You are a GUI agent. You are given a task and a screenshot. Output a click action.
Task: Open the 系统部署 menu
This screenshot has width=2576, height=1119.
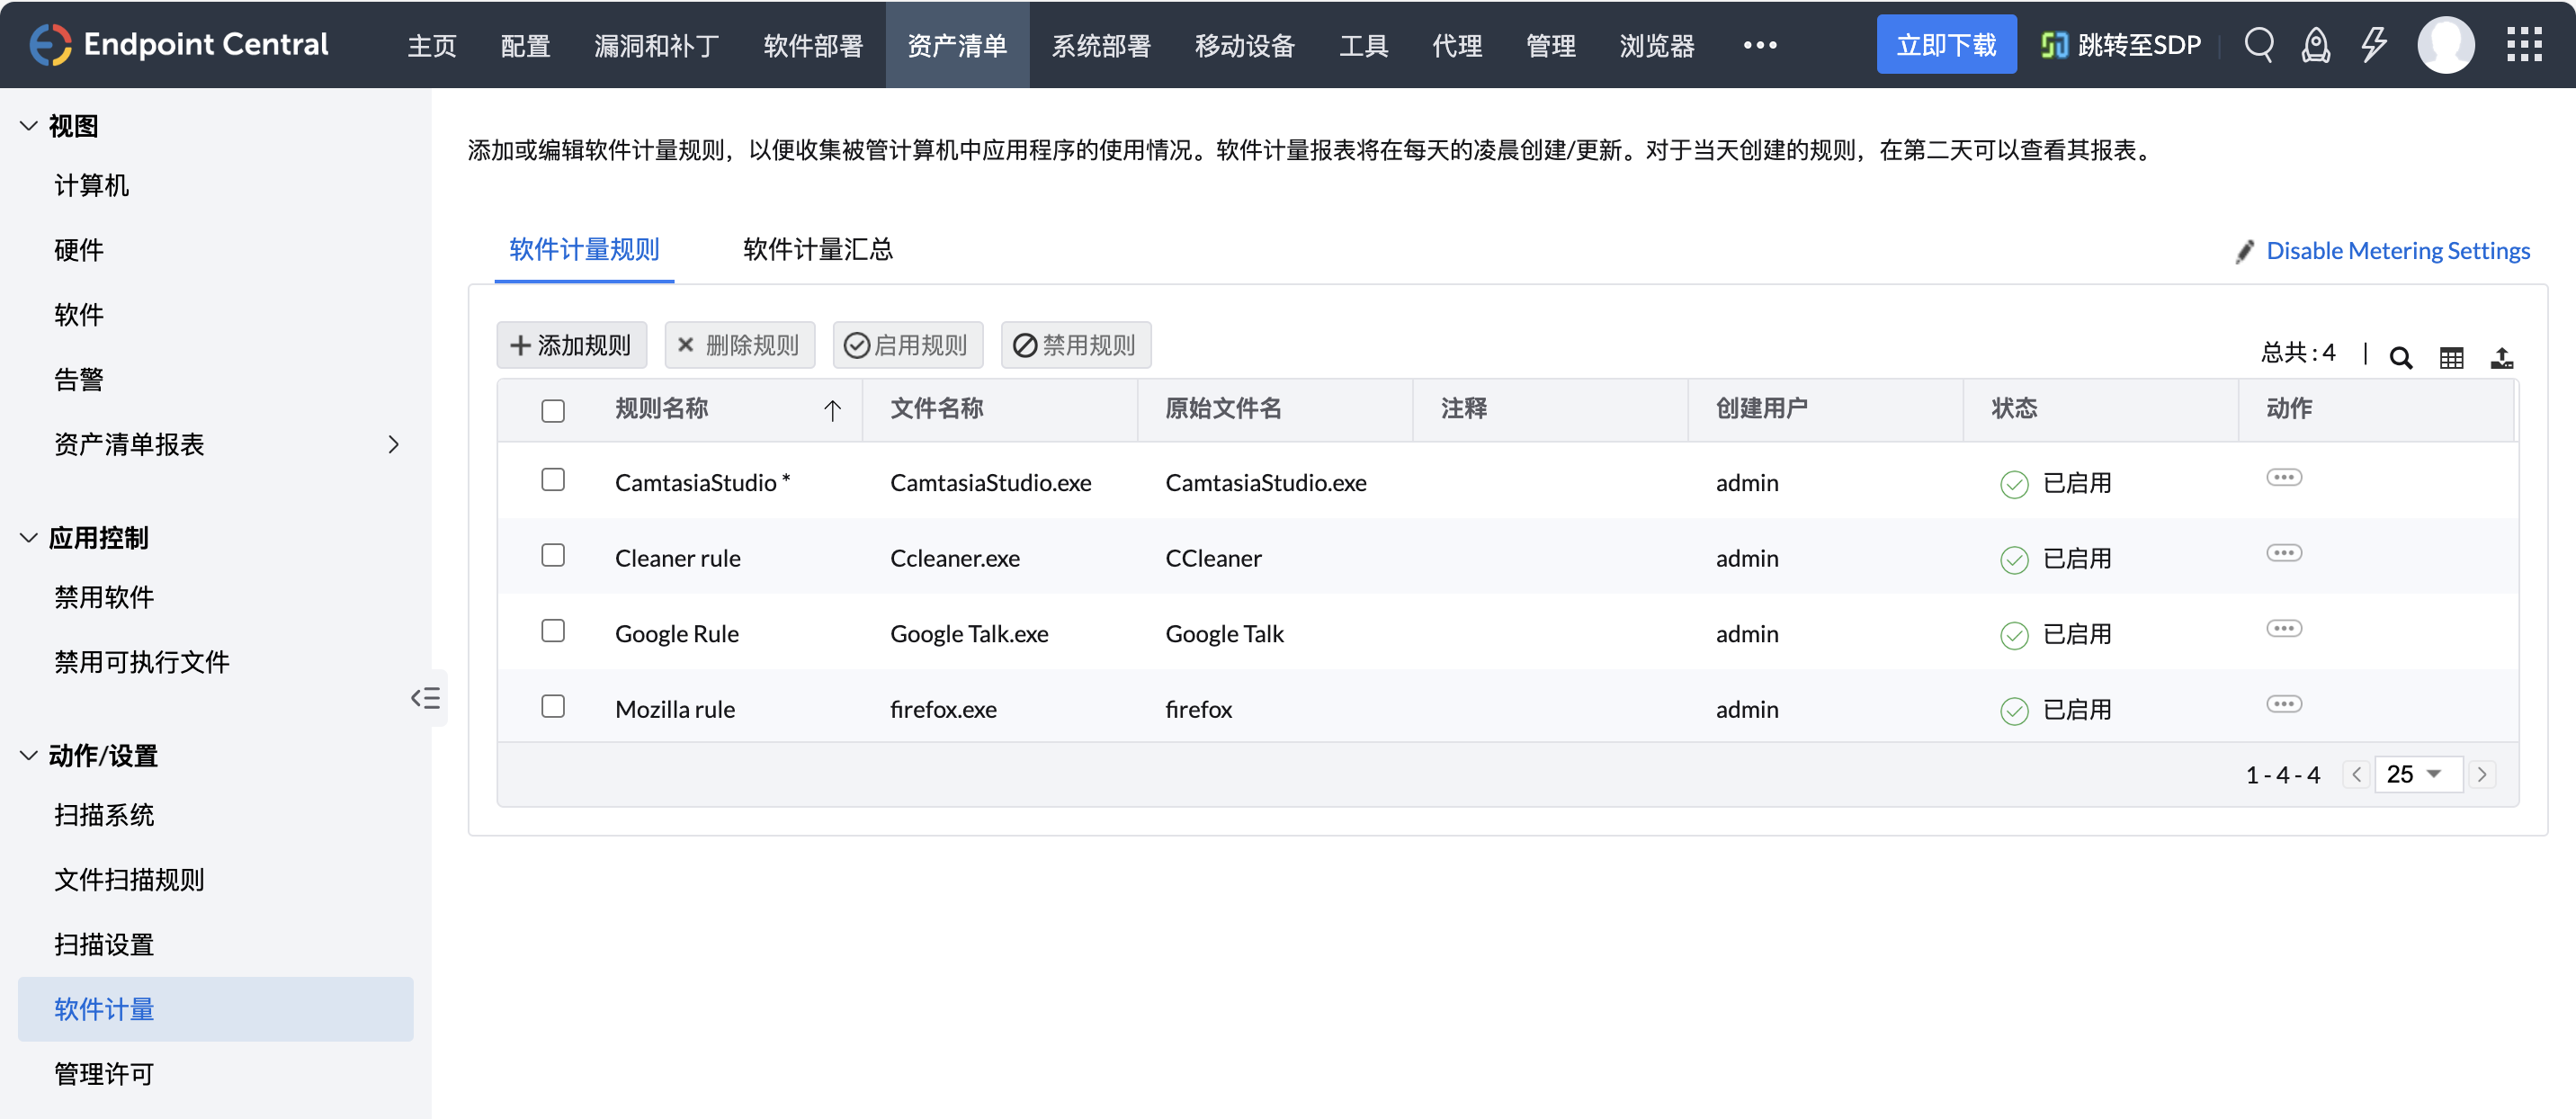coord(1101,45)
